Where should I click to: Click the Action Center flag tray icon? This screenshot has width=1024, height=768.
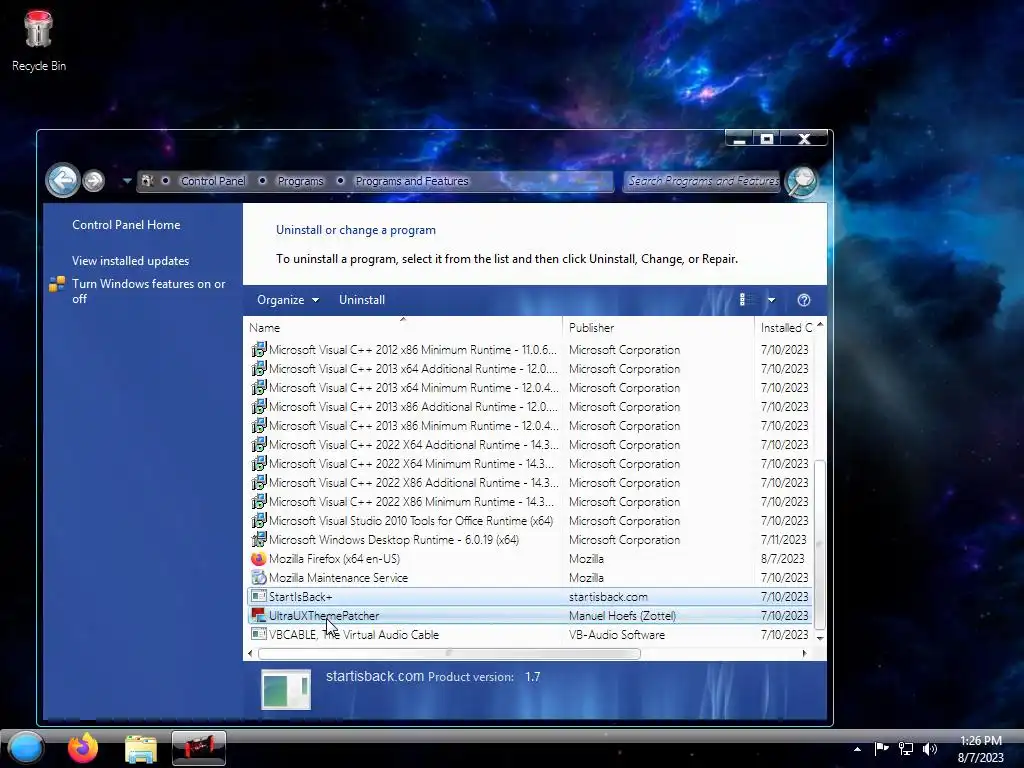(x=881, y=749)
